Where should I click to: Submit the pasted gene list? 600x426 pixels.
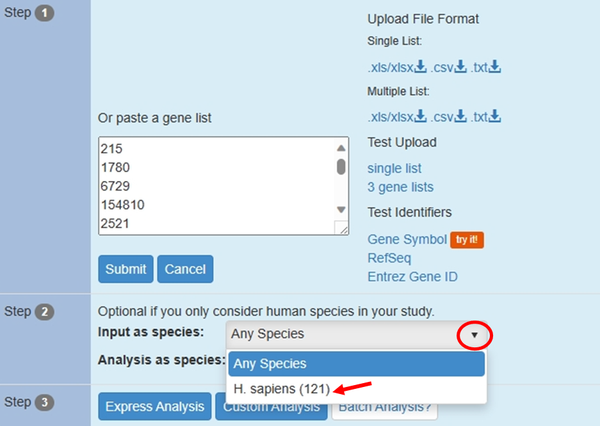click(x=125, y=269)
